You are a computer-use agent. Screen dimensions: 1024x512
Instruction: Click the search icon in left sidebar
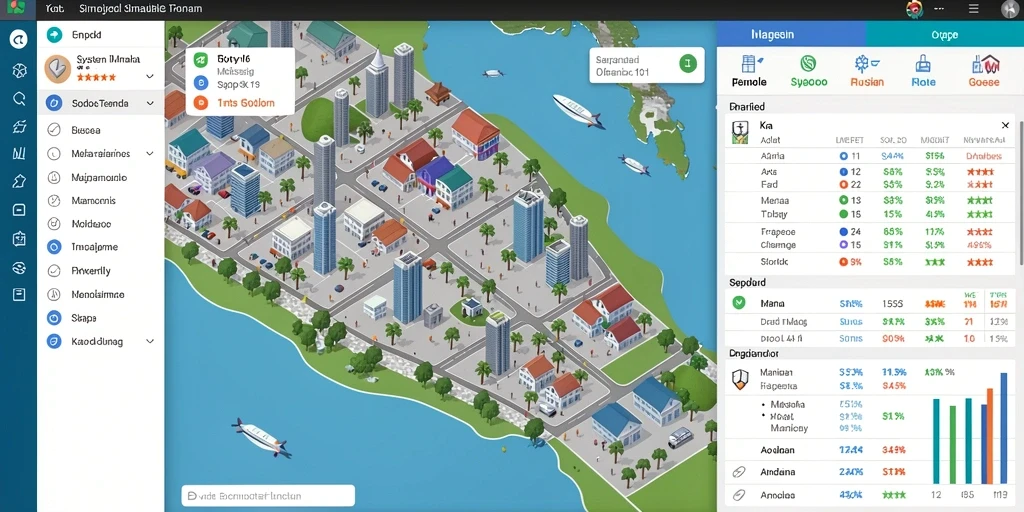(x=19, y=99)
